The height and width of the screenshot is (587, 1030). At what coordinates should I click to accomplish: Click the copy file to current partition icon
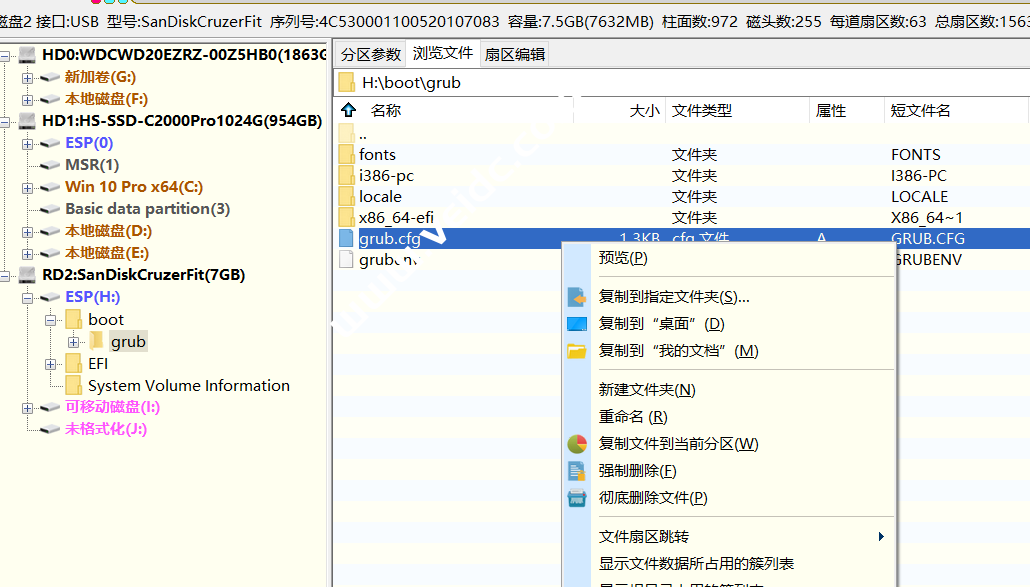coord(576,443)
